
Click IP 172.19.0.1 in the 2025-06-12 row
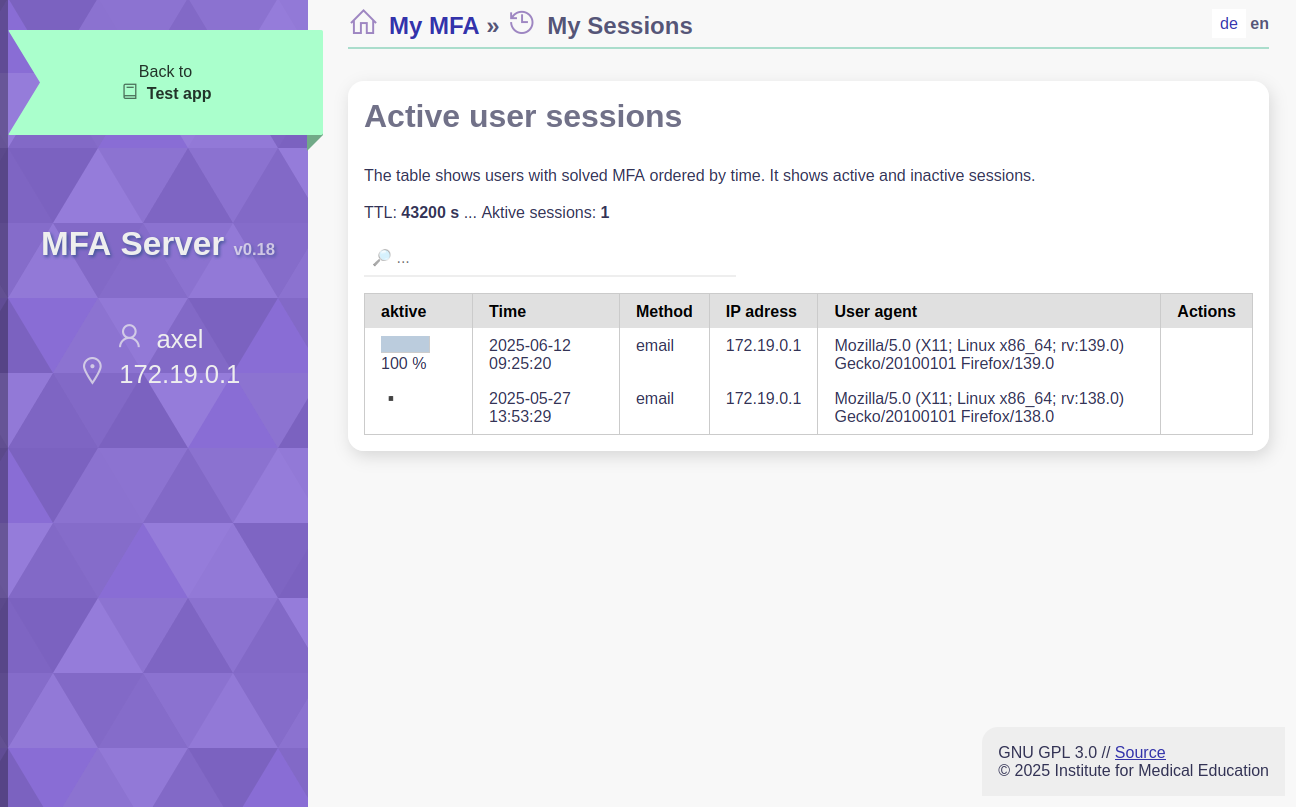click(x=763, y=345)
